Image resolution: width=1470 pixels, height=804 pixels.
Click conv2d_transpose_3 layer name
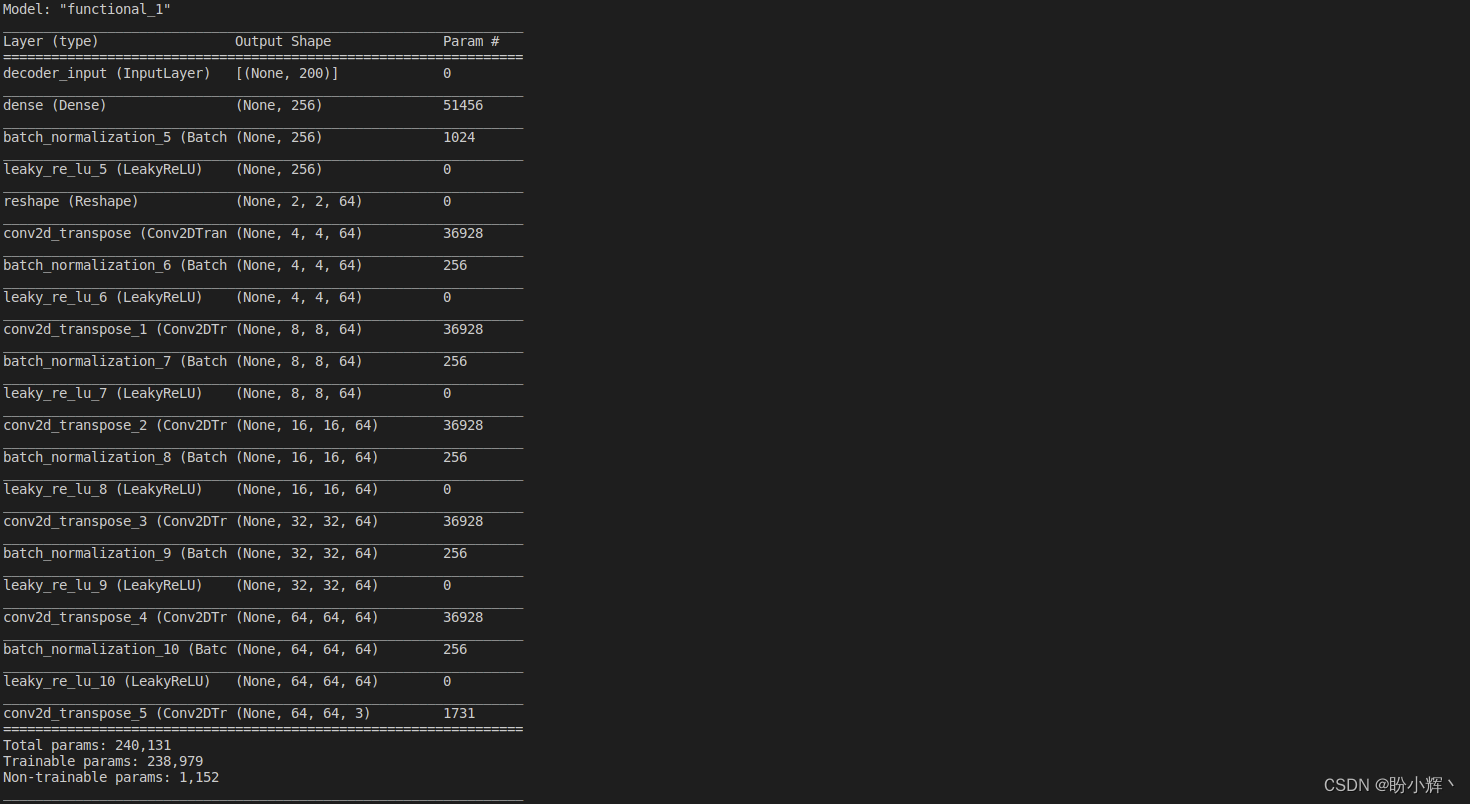[115, 522]
